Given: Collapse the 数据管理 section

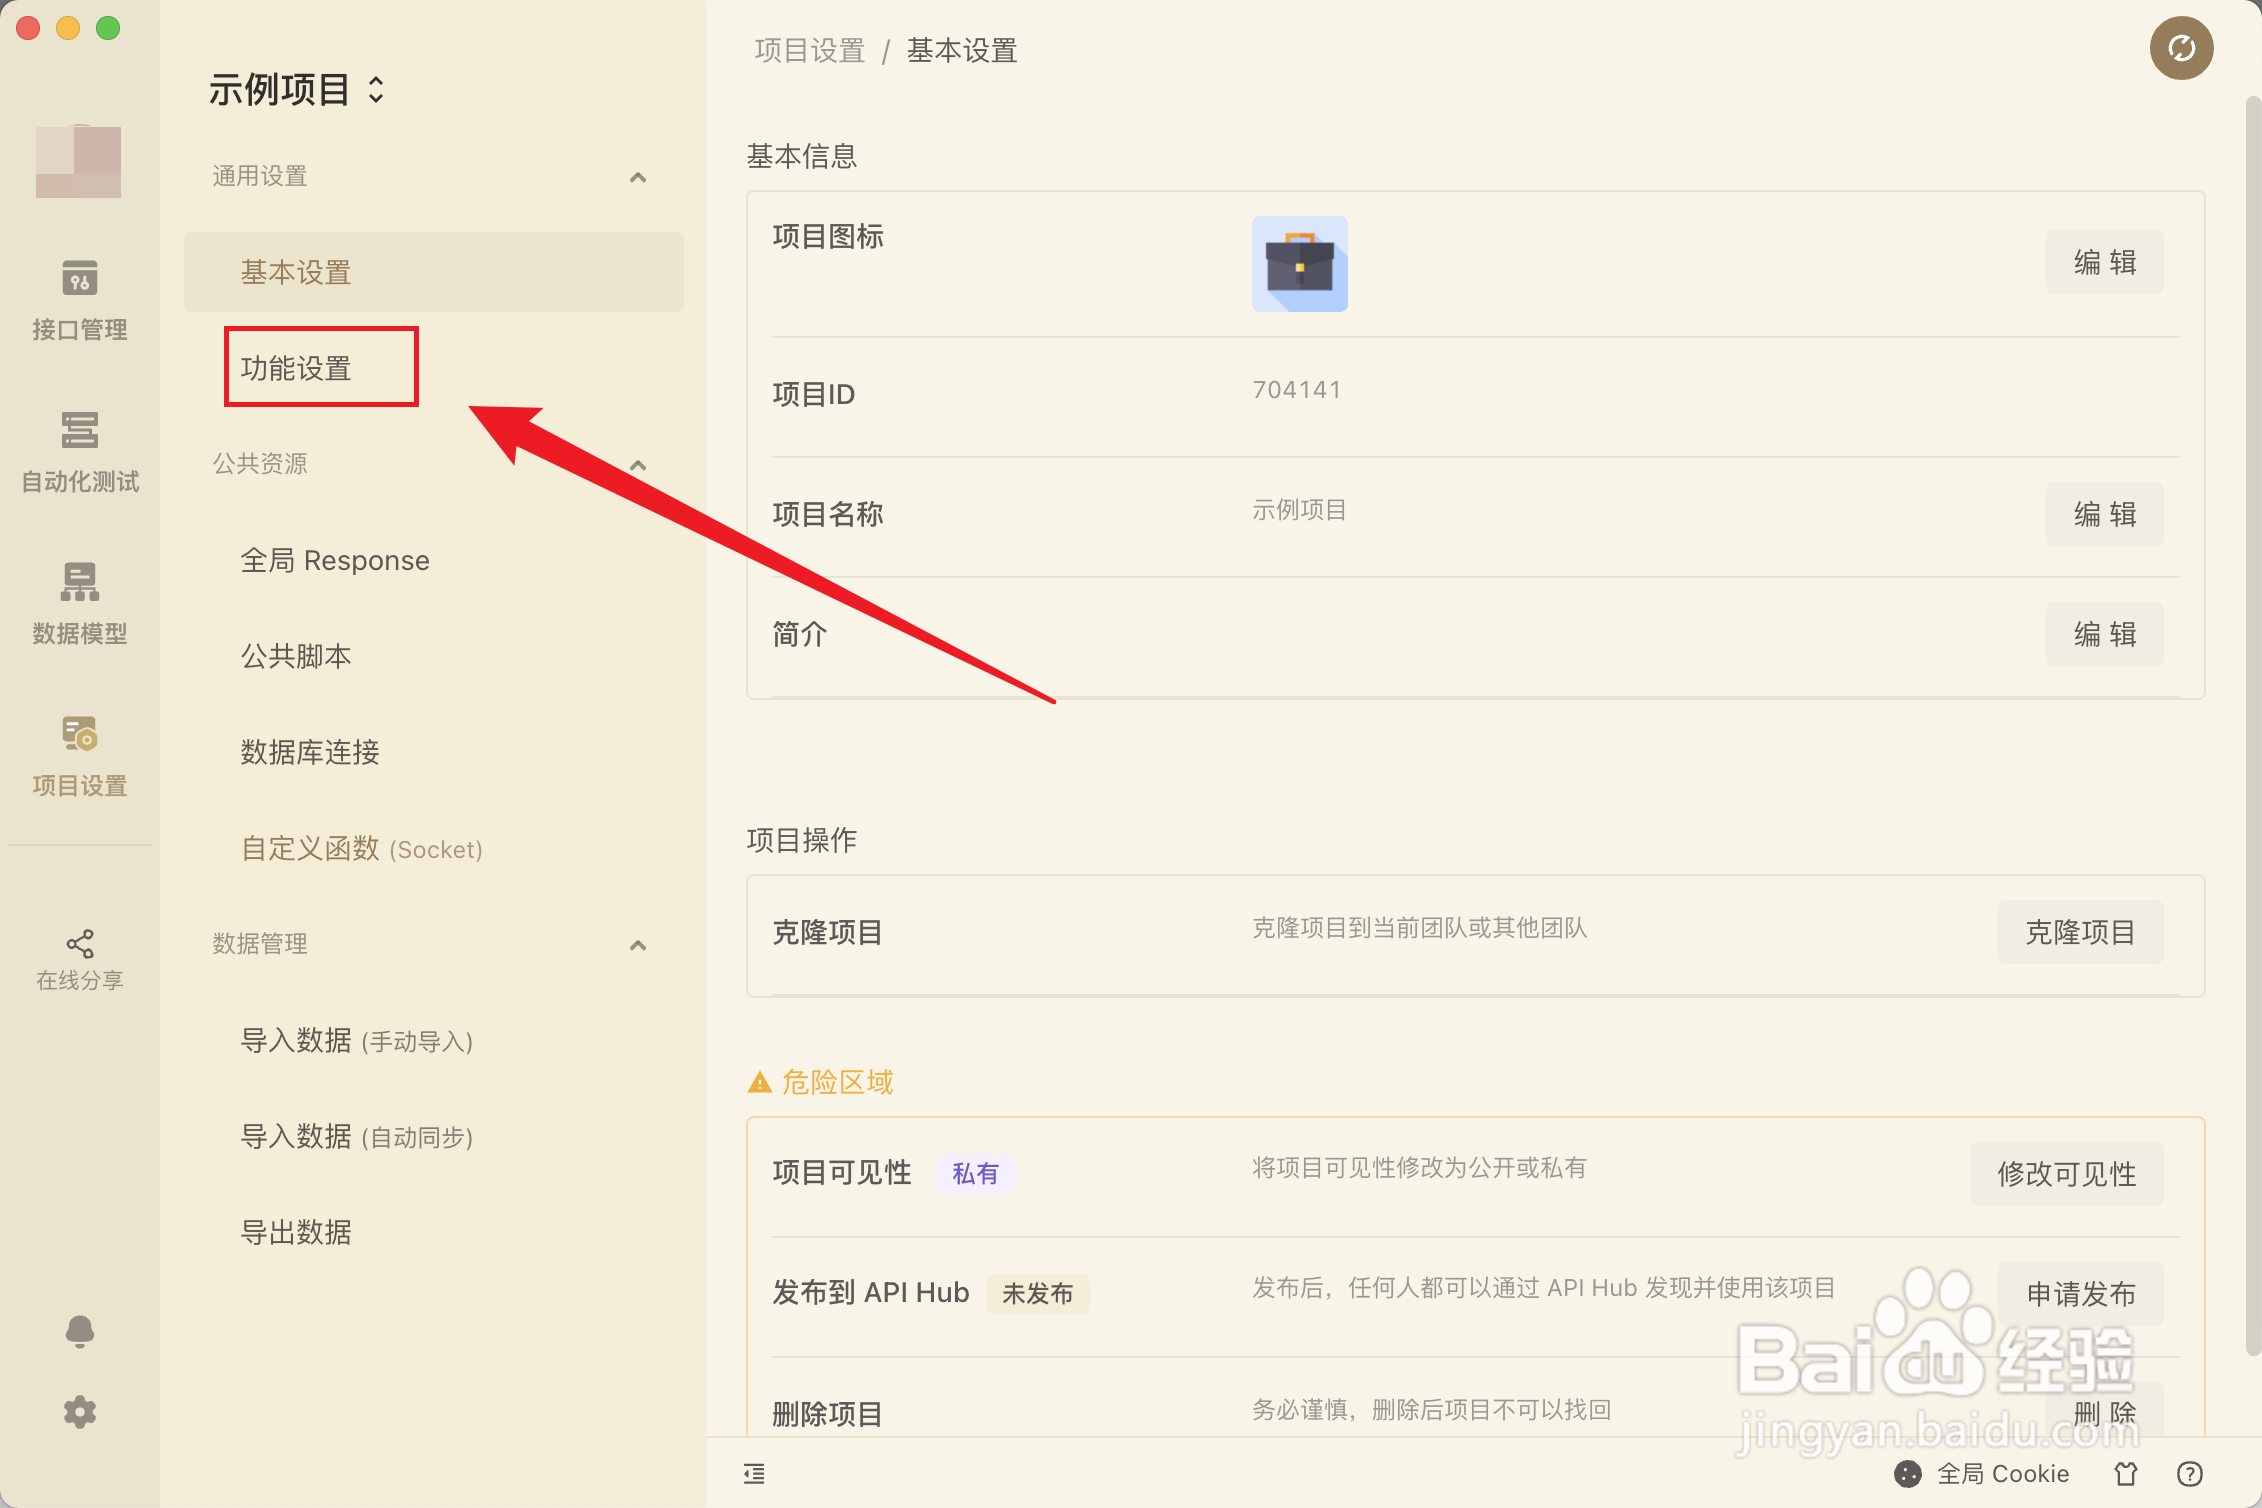Looking at the screenshot, I should tap(637, 945).
